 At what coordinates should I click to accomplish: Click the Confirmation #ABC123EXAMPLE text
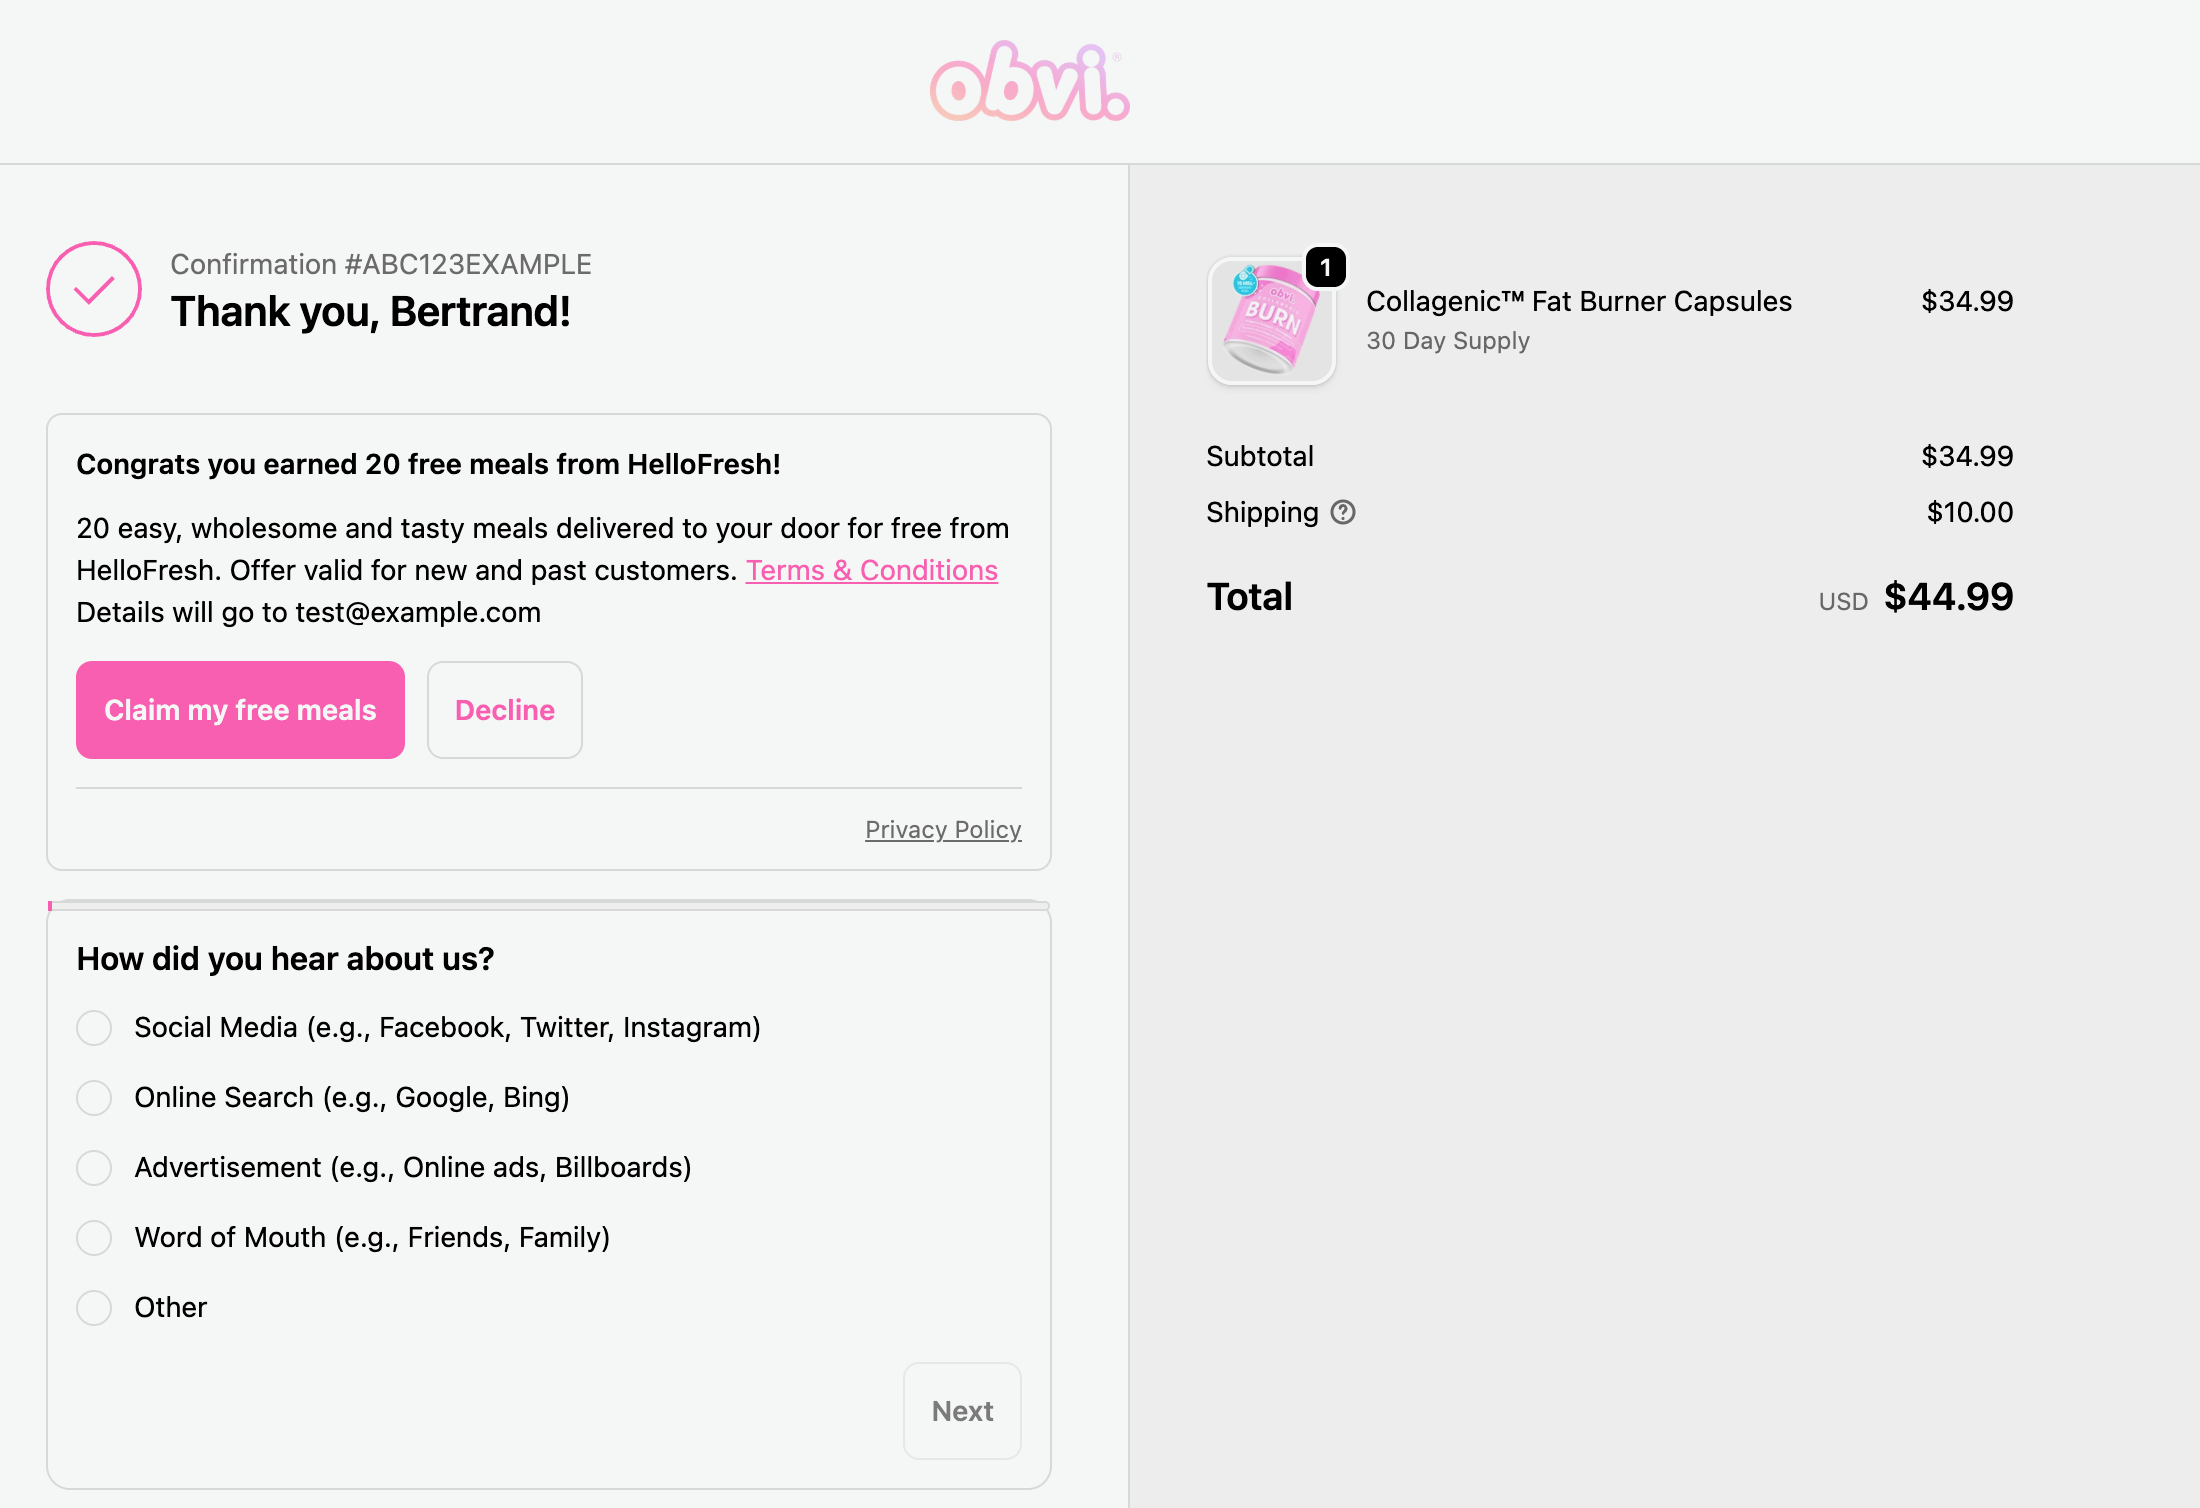pyautogui.click(x=380, y=264)
